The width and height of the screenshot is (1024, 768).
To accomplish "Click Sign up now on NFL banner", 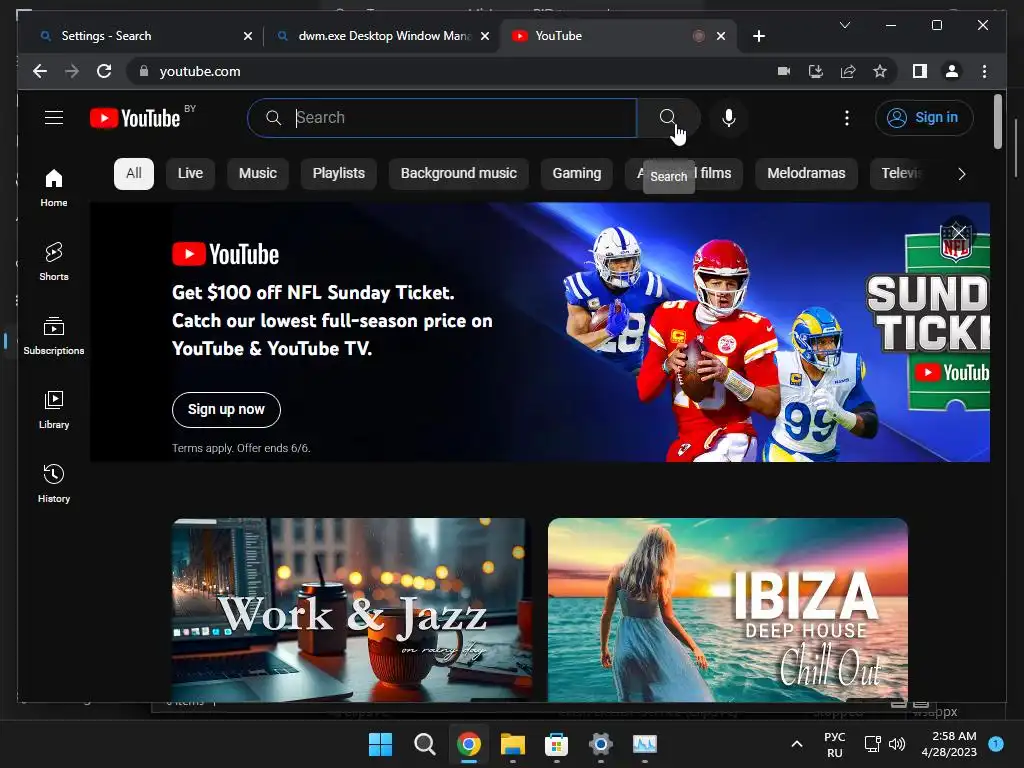I will [x=227, y=409].
